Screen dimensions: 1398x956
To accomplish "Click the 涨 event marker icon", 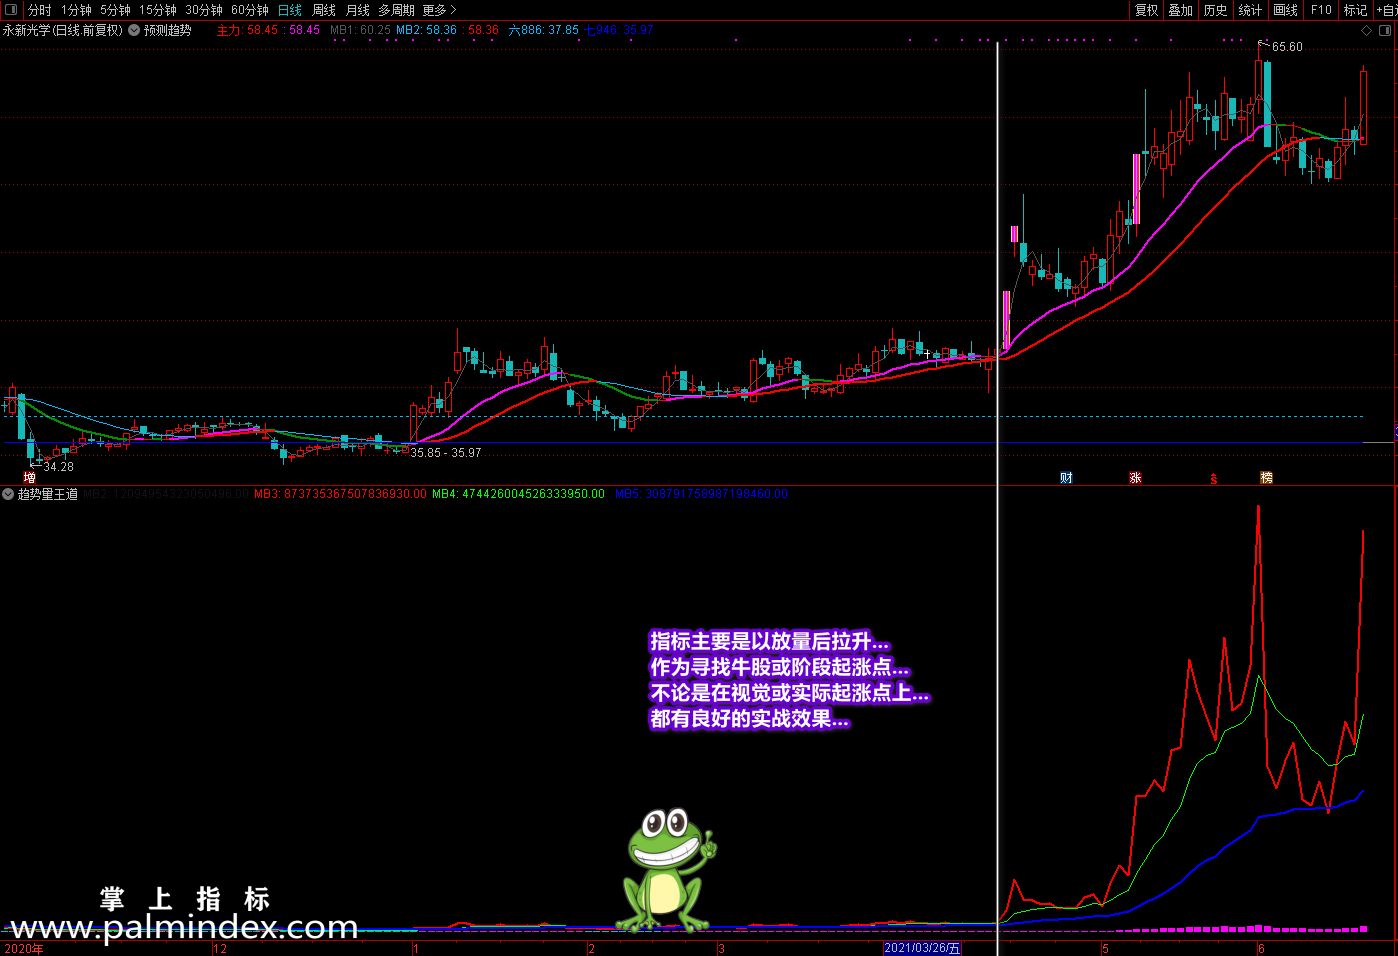I will pyautogui.click(x=1135, y=478).
